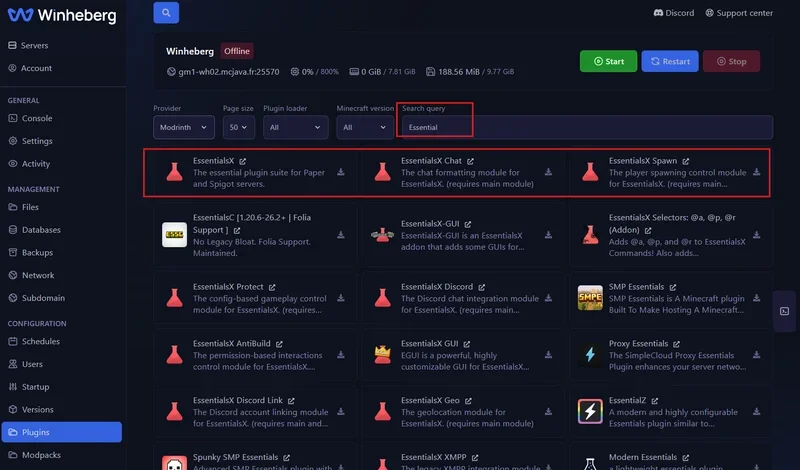
Task: Open the Subdomain page
Action: (36, 298)
